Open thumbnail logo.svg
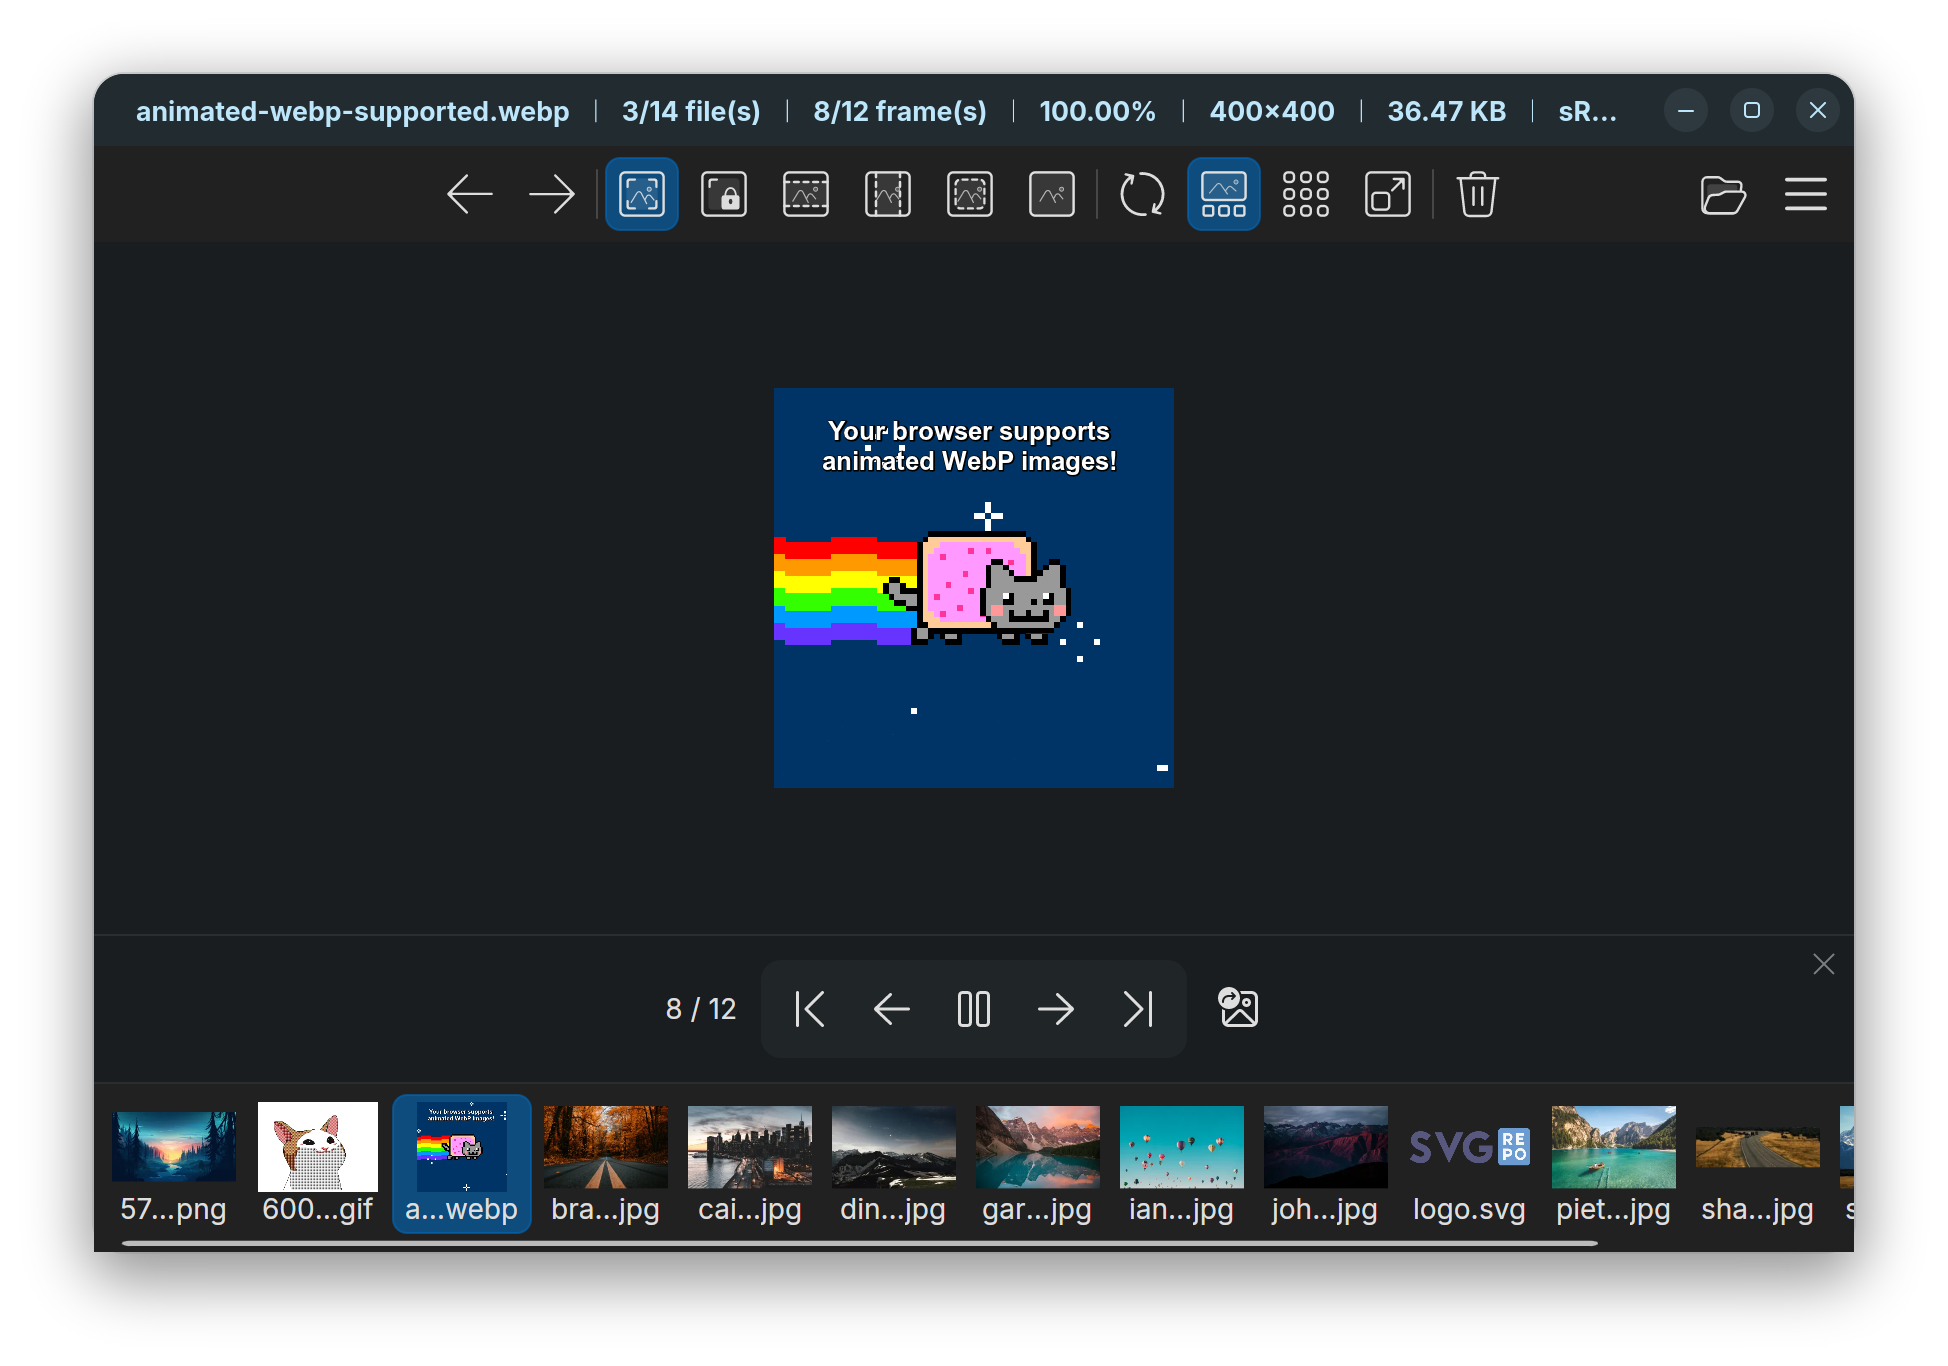 1470,1164
